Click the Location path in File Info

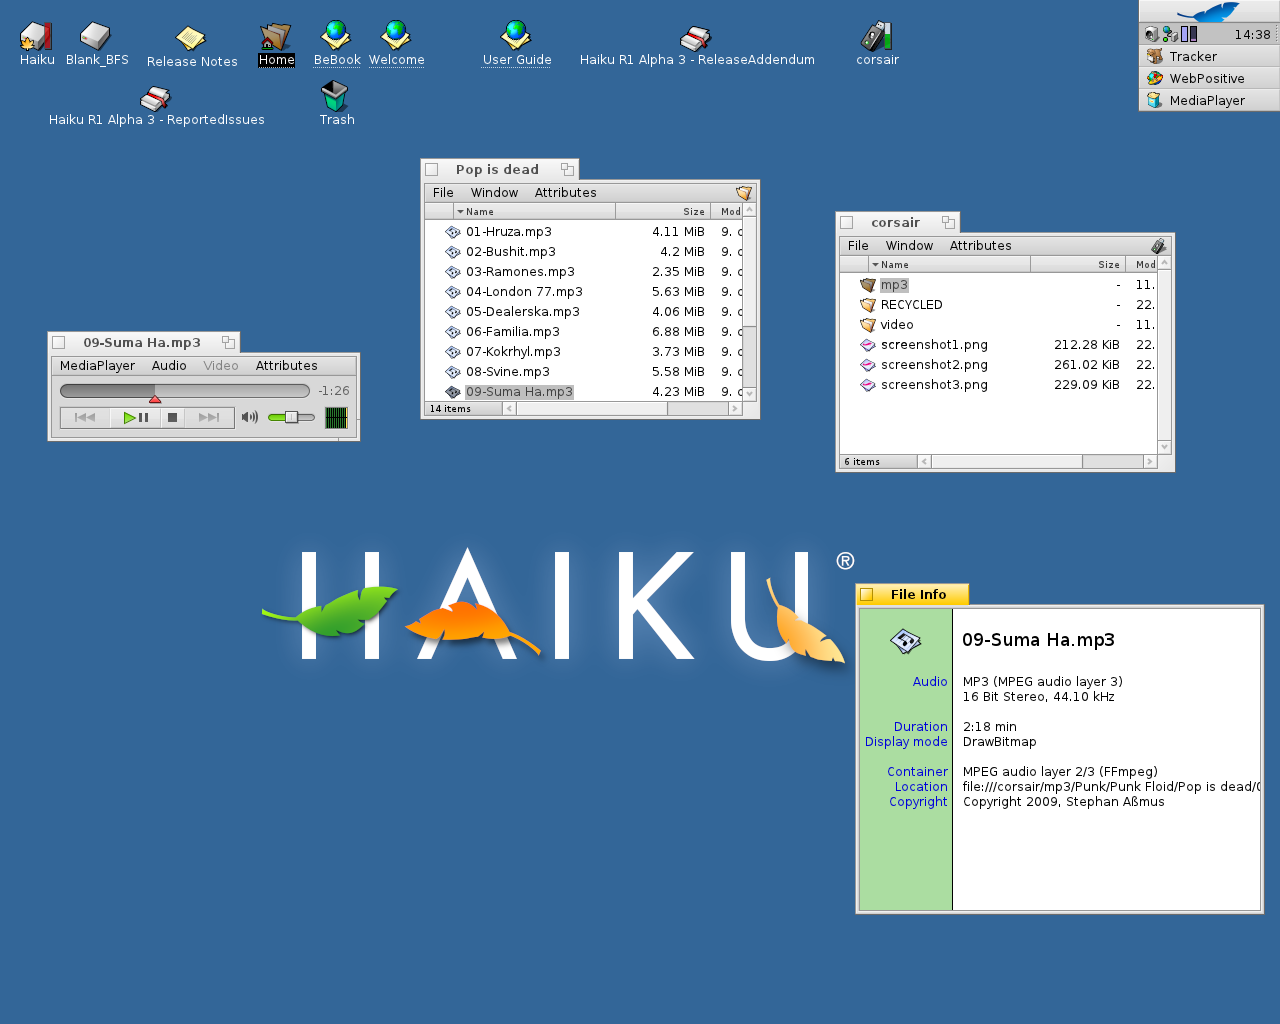(x=1110, y=787)
